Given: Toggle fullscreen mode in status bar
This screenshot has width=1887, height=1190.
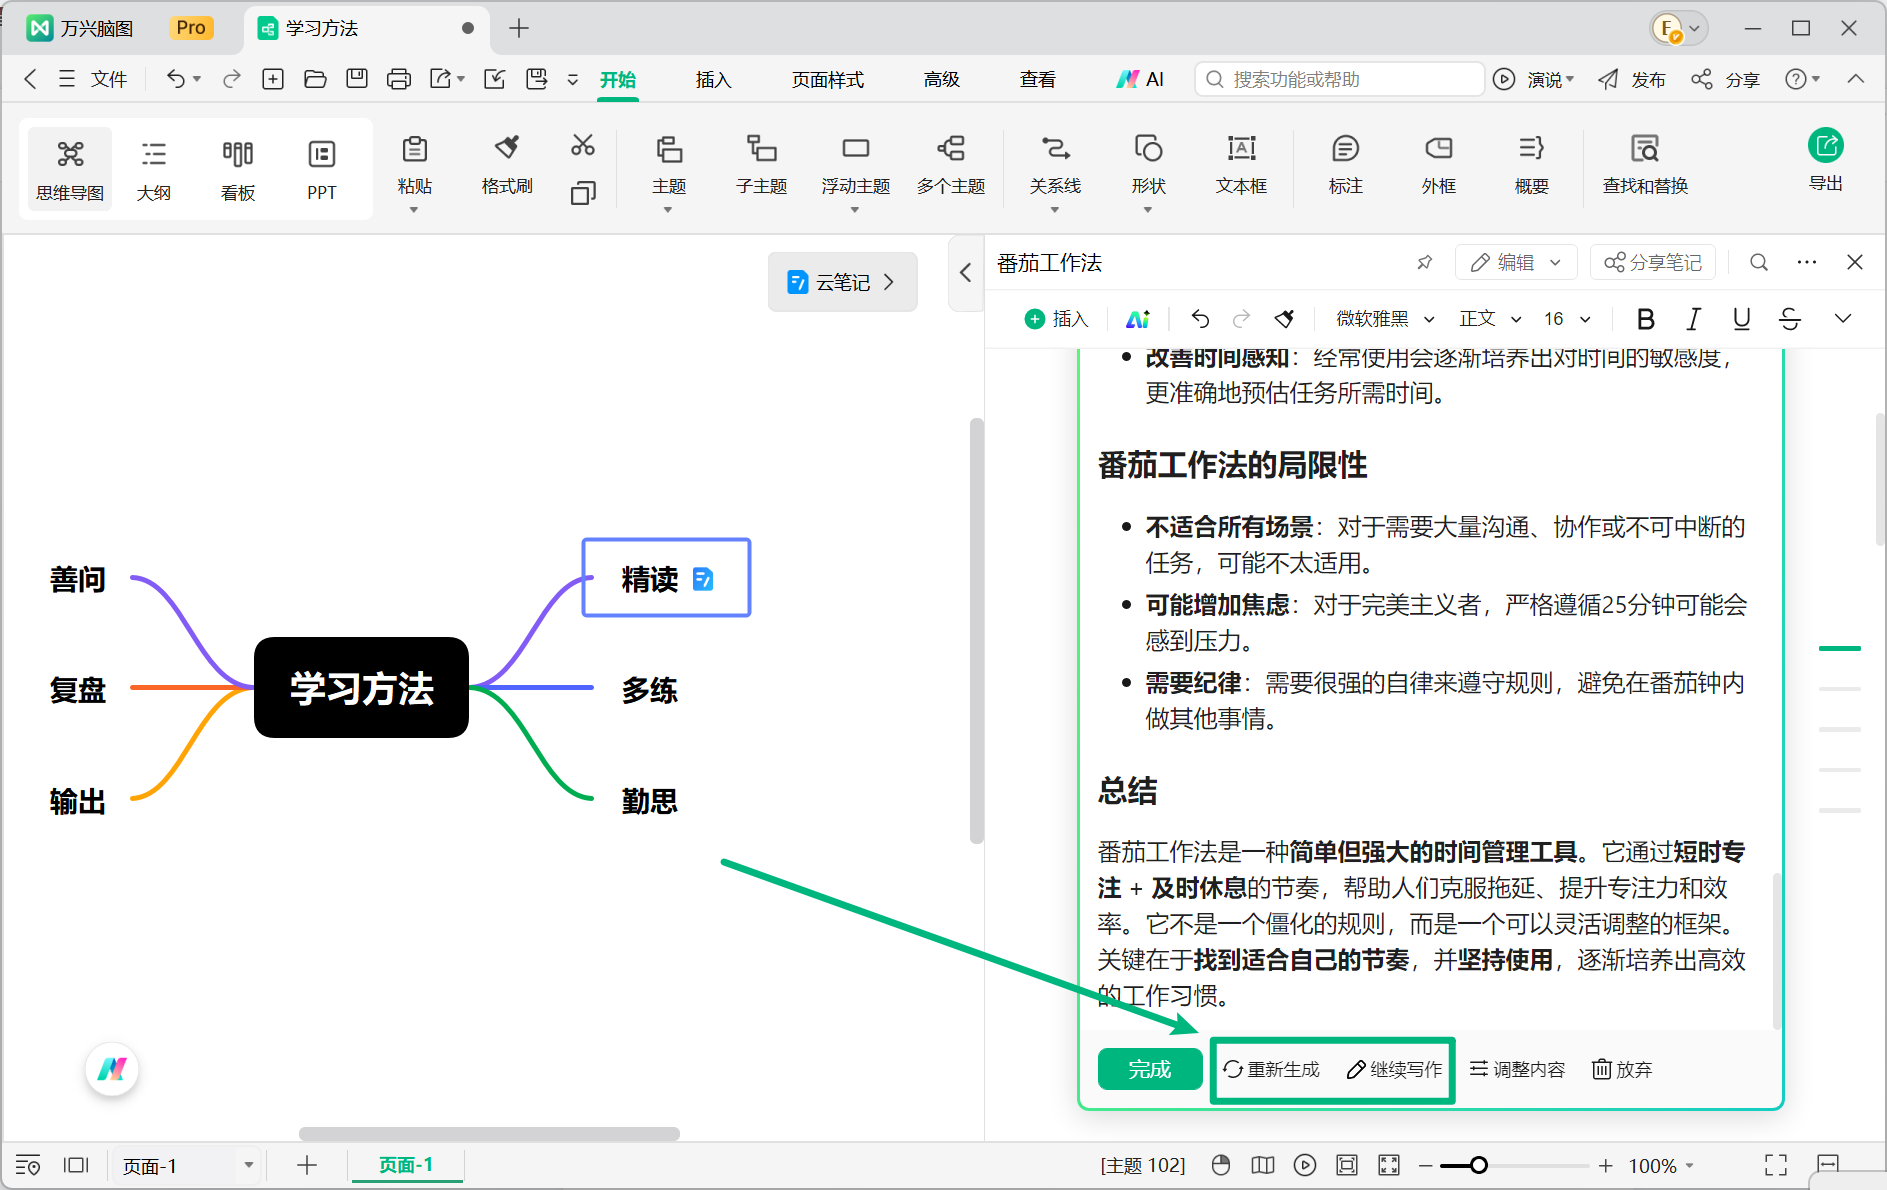Looking at the screenshot, I should point(1776,1165).
